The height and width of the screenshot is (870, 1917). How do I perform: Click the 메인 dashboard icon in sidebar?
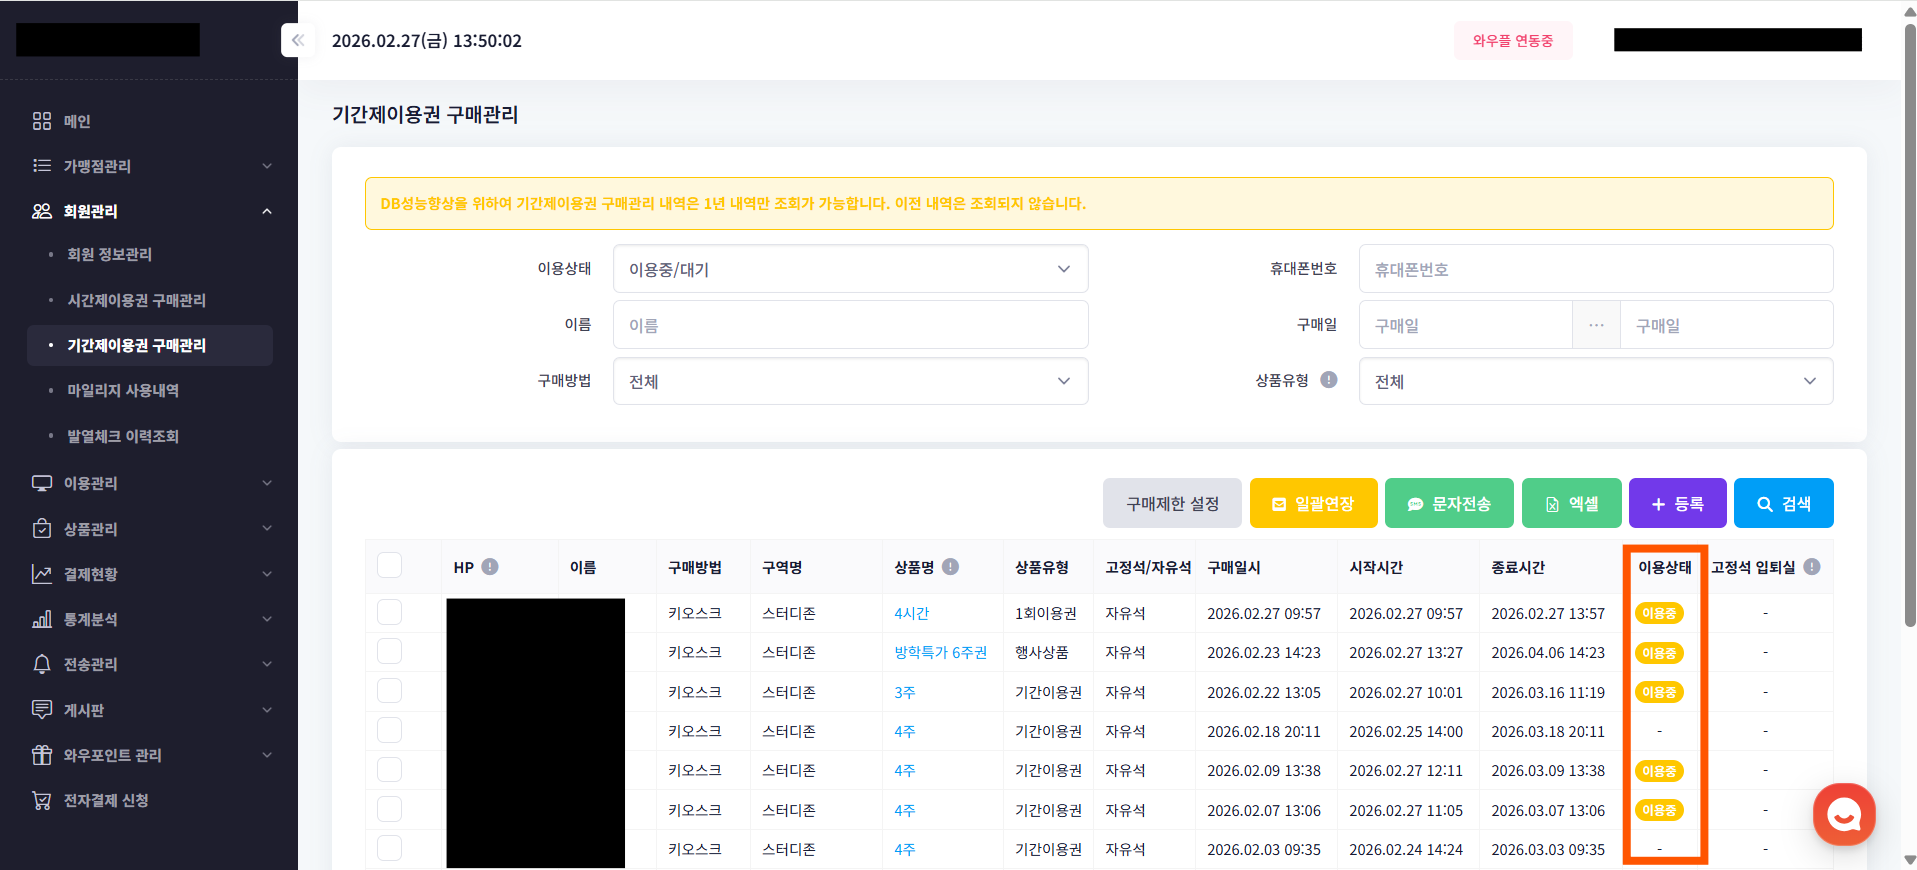pyautogui.click(x=42, y=121)
